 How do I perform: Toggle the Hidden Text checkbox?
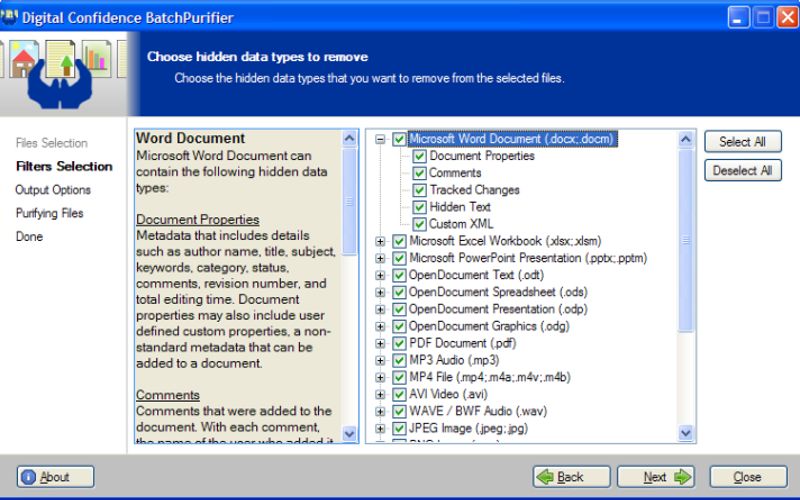(419, 207)
